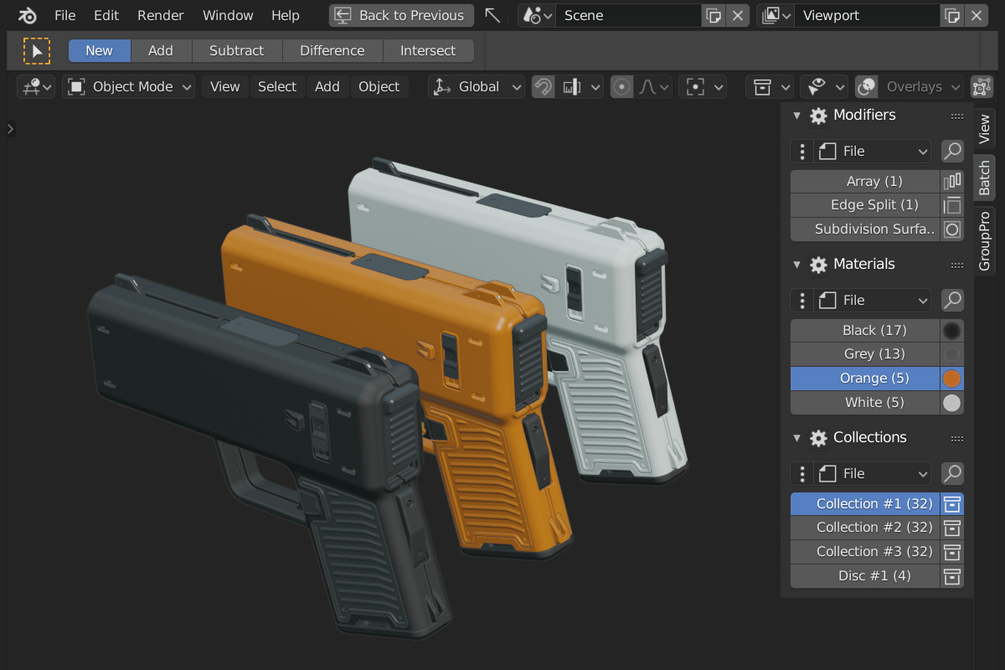
Task: Click the Collection #1 archive icon
Action: coord(952,504)
